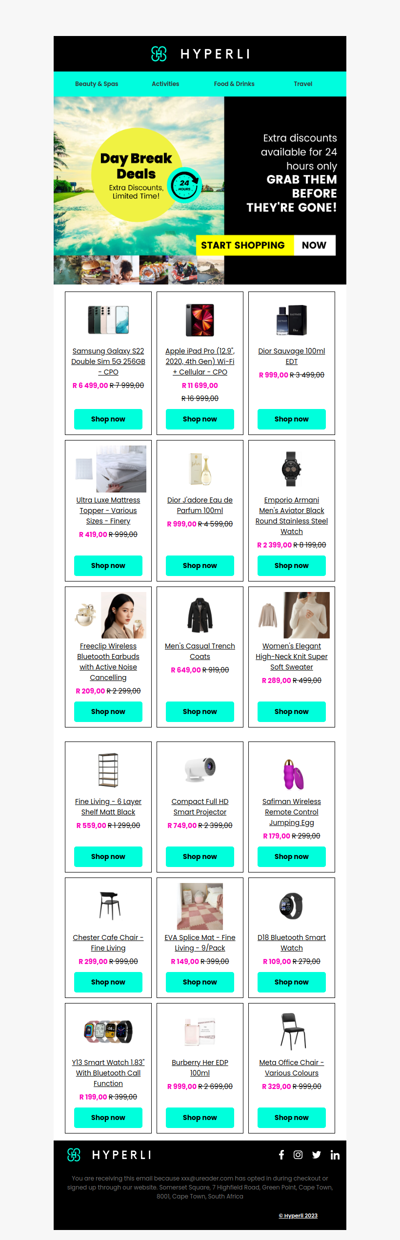Click Shop now under Dior Sauvage 100ml
The width and height of the screenshot is (400, 1240).
[x=291, y=419]
